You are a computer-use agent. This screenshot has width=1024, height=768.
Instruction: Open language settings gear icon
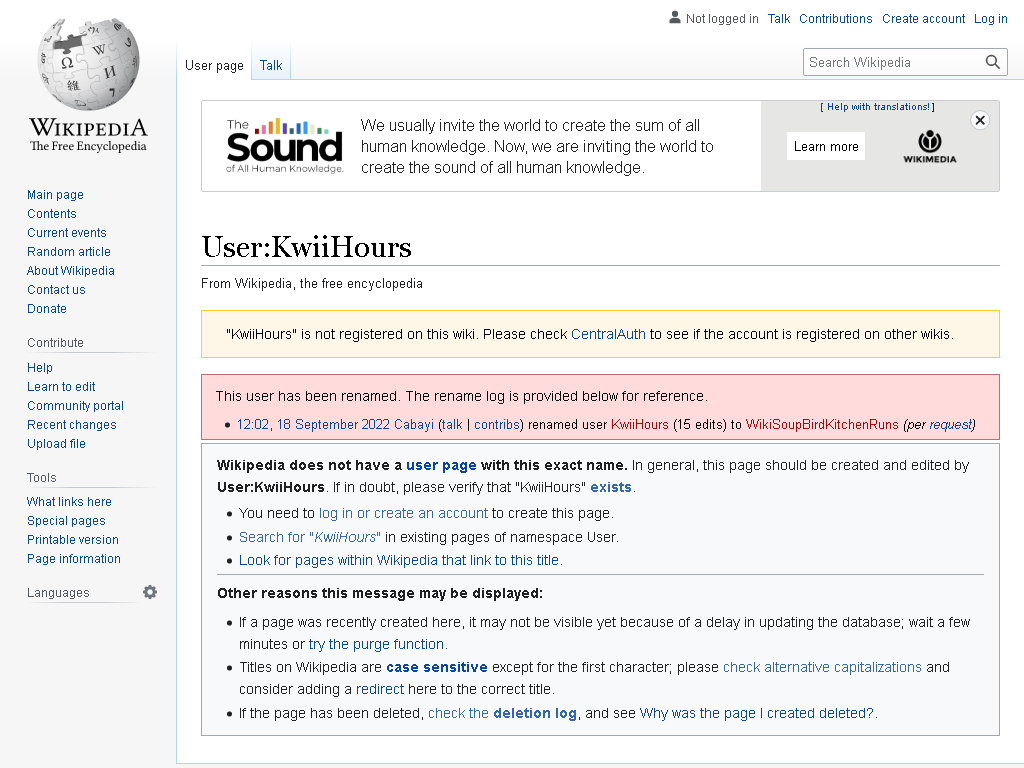click(x=150, y=592)
